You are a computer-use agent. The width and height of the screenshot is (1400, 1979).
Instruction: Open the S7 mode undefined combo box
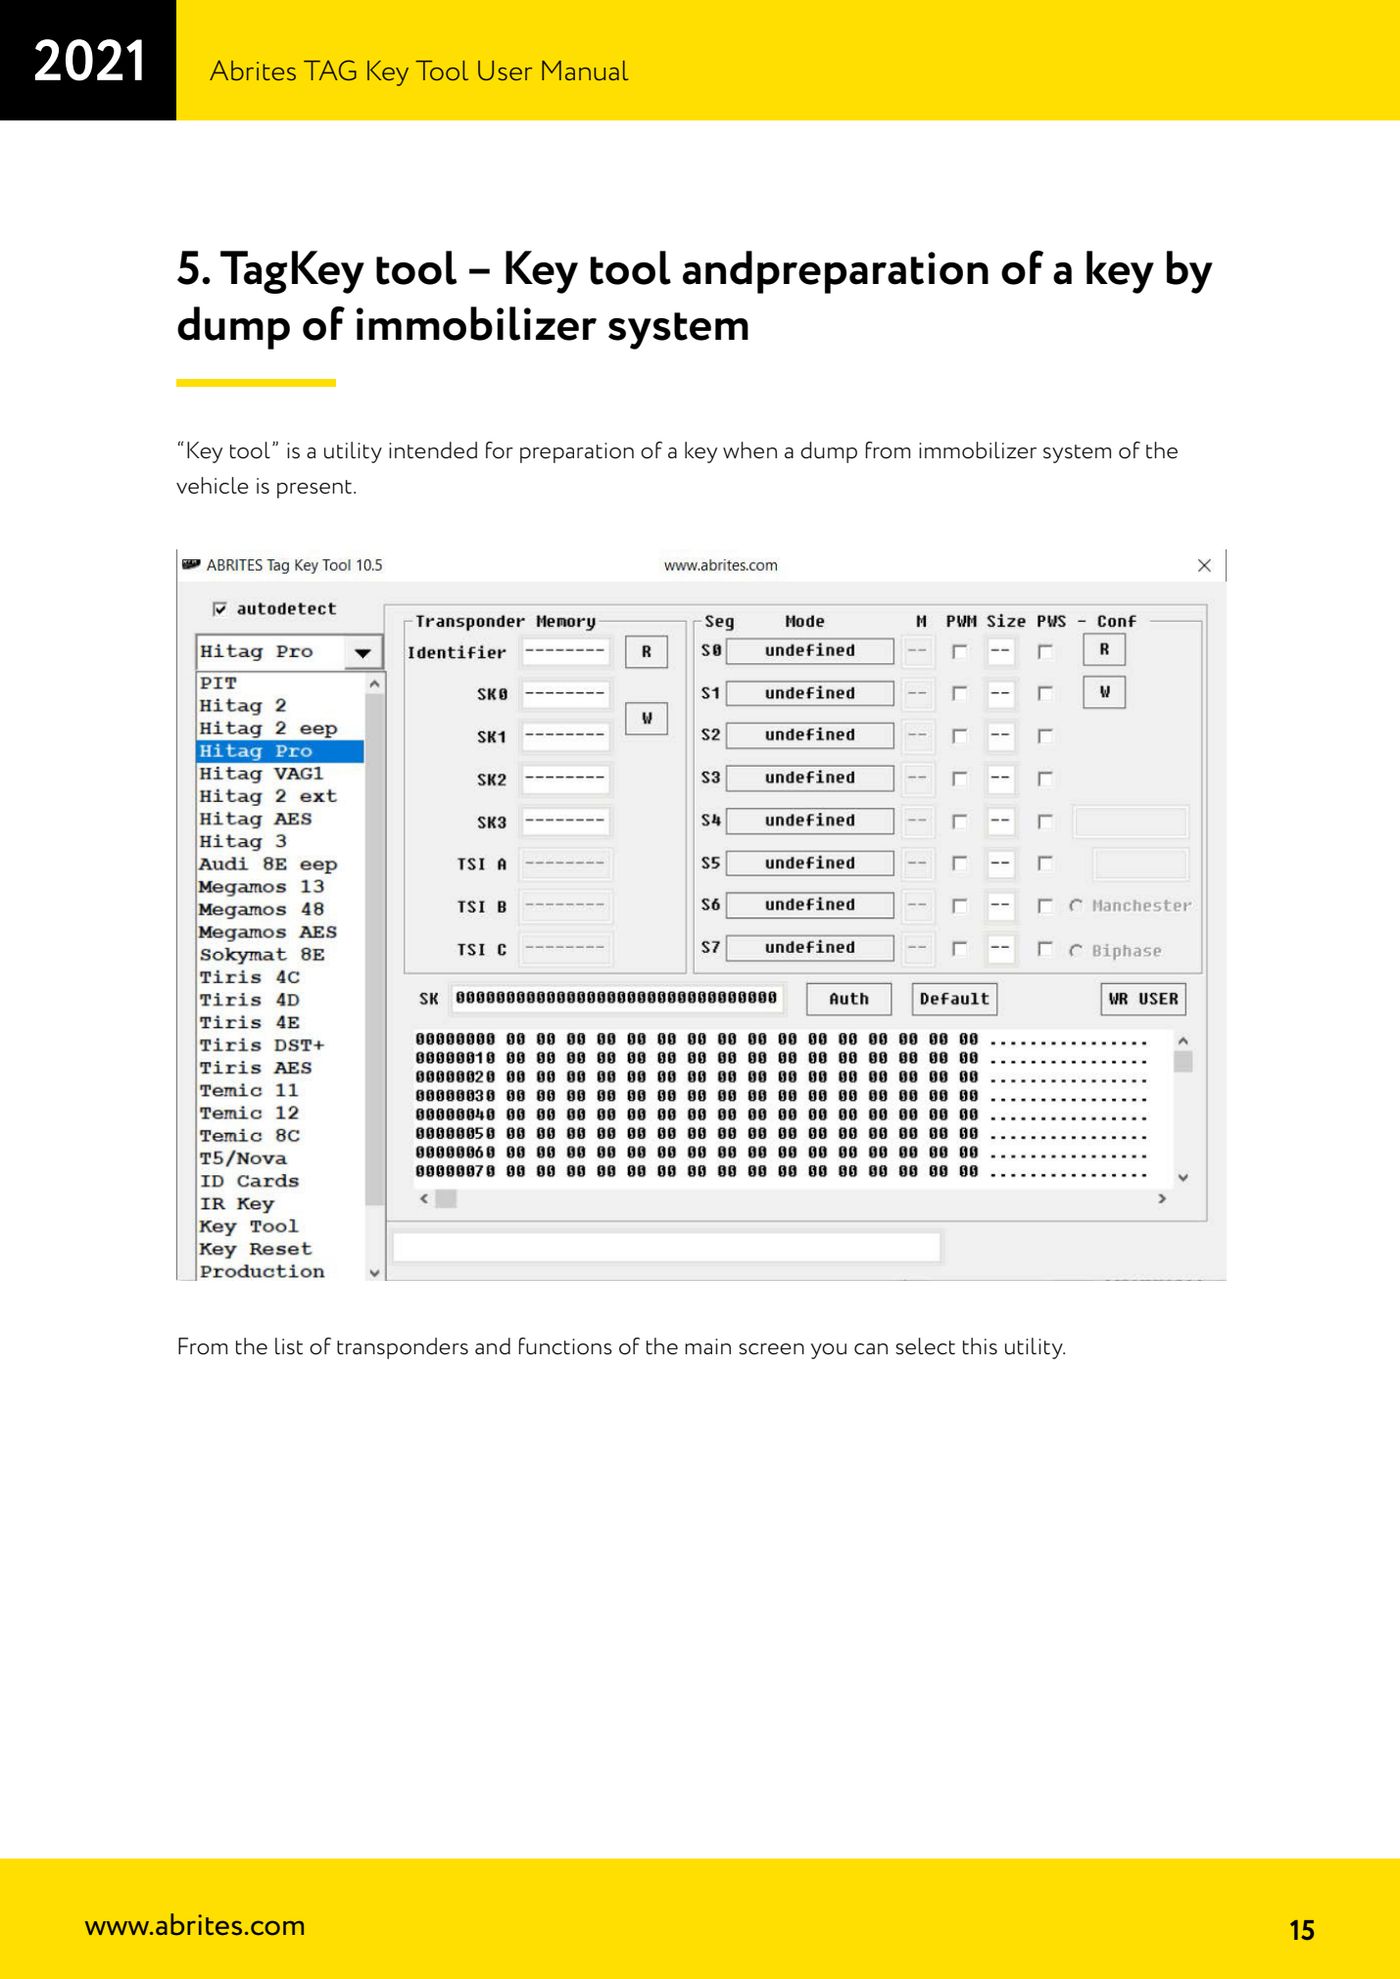(x=810, y=948)
